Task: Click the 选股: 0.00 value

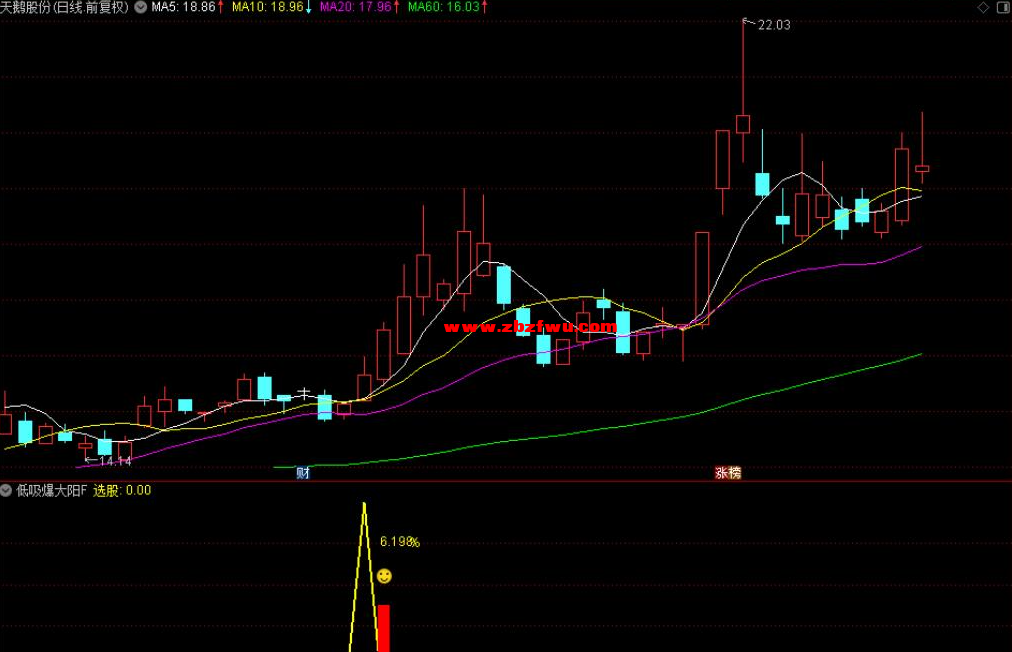Action: point(122,491)
